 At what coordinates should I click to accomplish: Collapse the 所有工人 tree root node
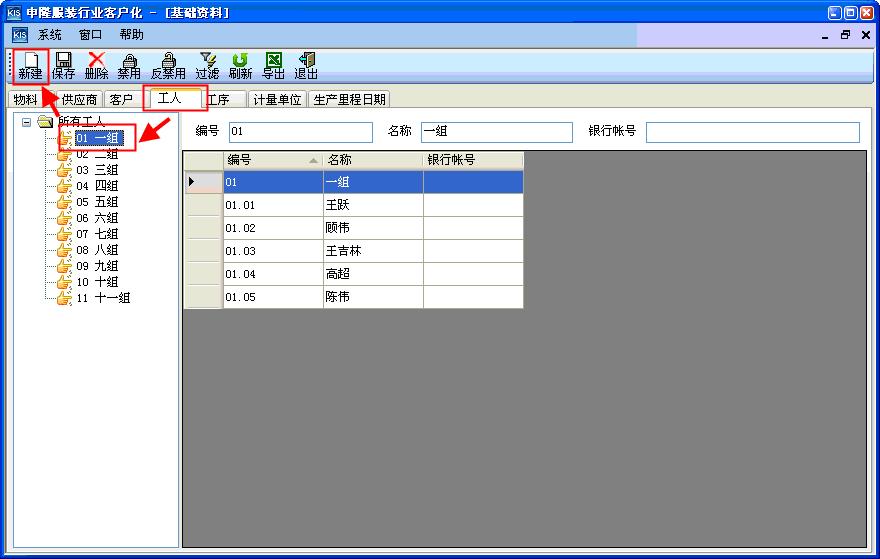pyautogui.click(x=27, y=122)
